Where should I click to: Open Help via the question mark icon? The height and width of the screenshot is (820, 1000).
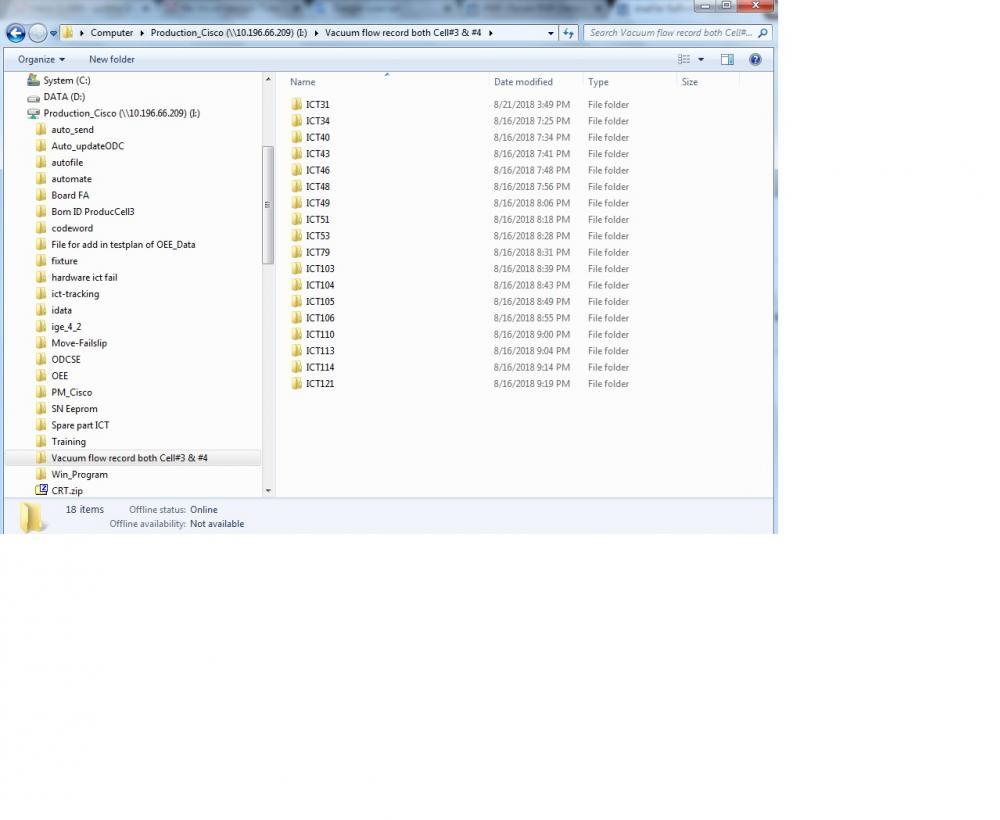point(755,59)
